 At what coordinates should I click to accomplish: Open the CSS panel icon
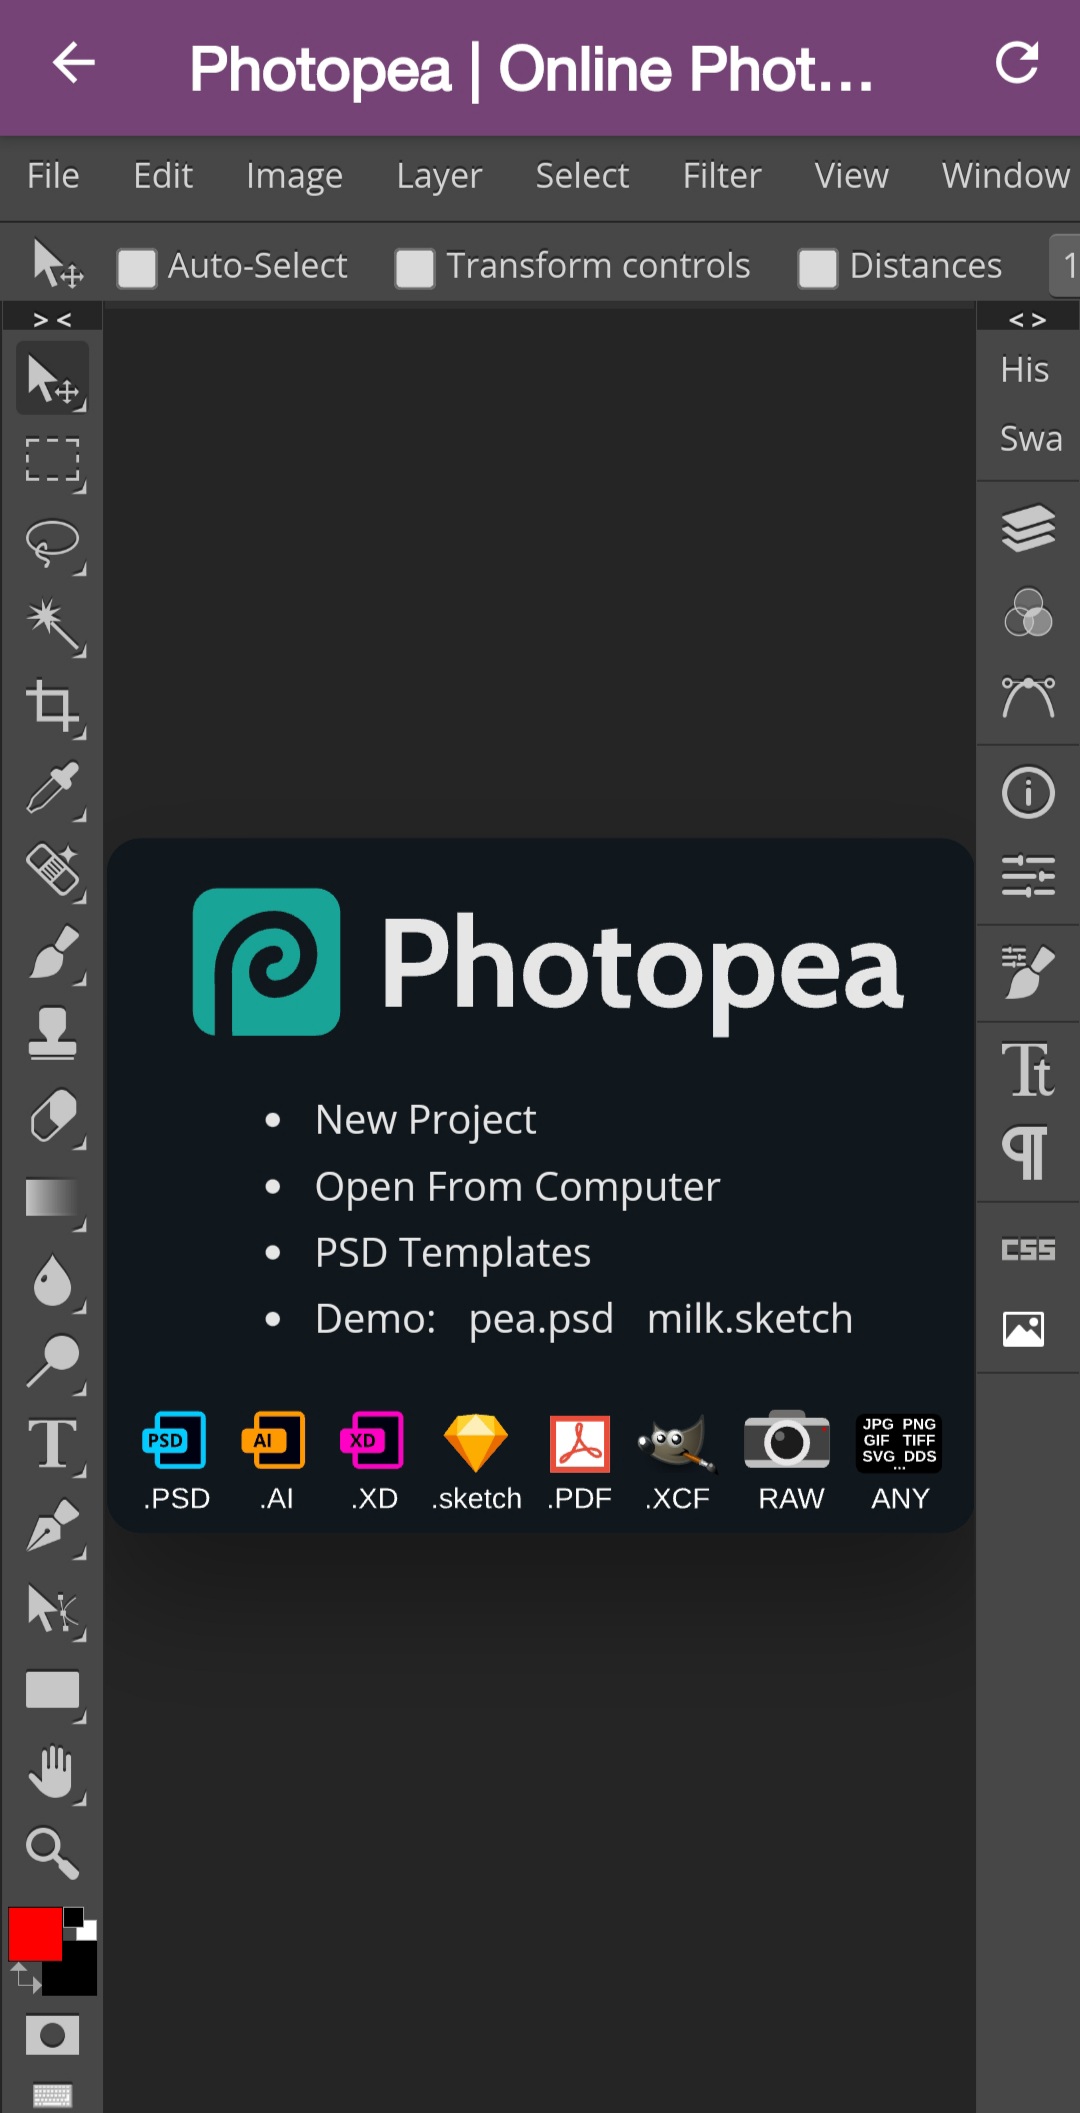coord(1028,1250)
